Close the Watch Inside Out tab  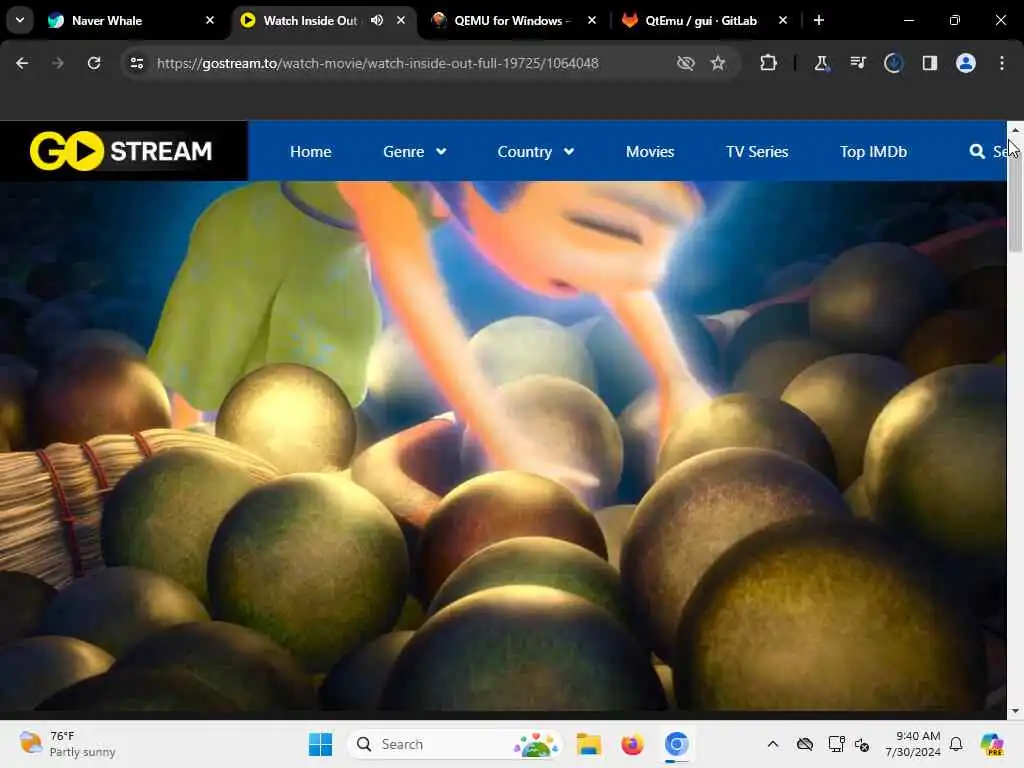(401, 21)
